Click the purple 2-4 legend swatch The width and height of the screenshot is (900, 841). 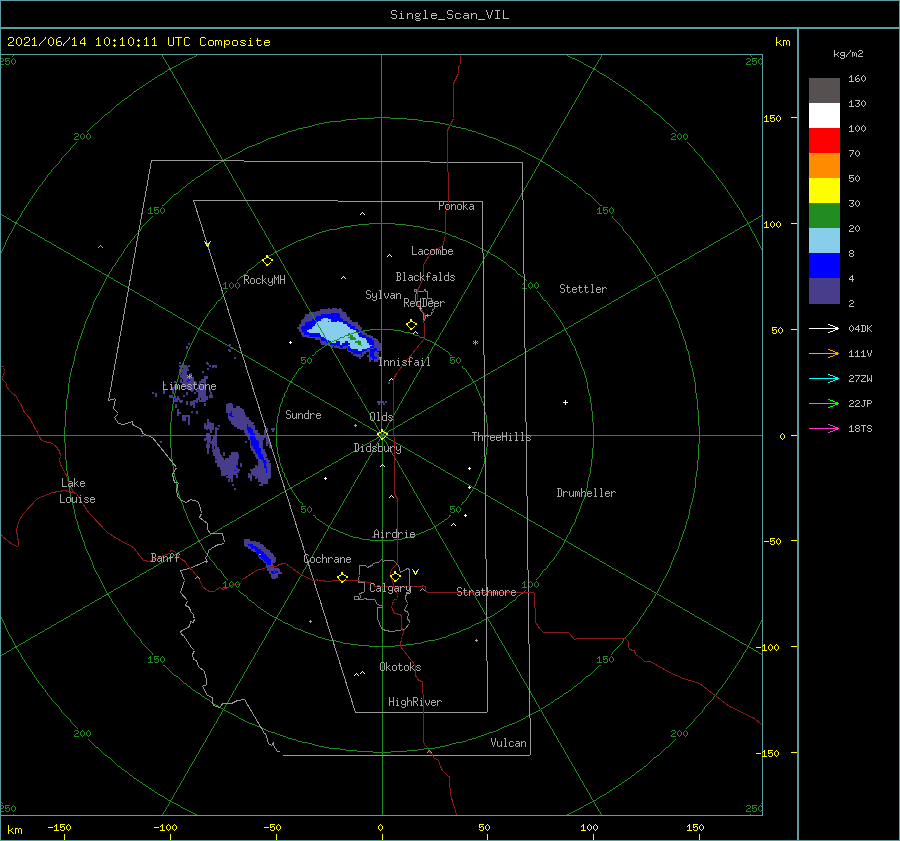coord(824,290)
